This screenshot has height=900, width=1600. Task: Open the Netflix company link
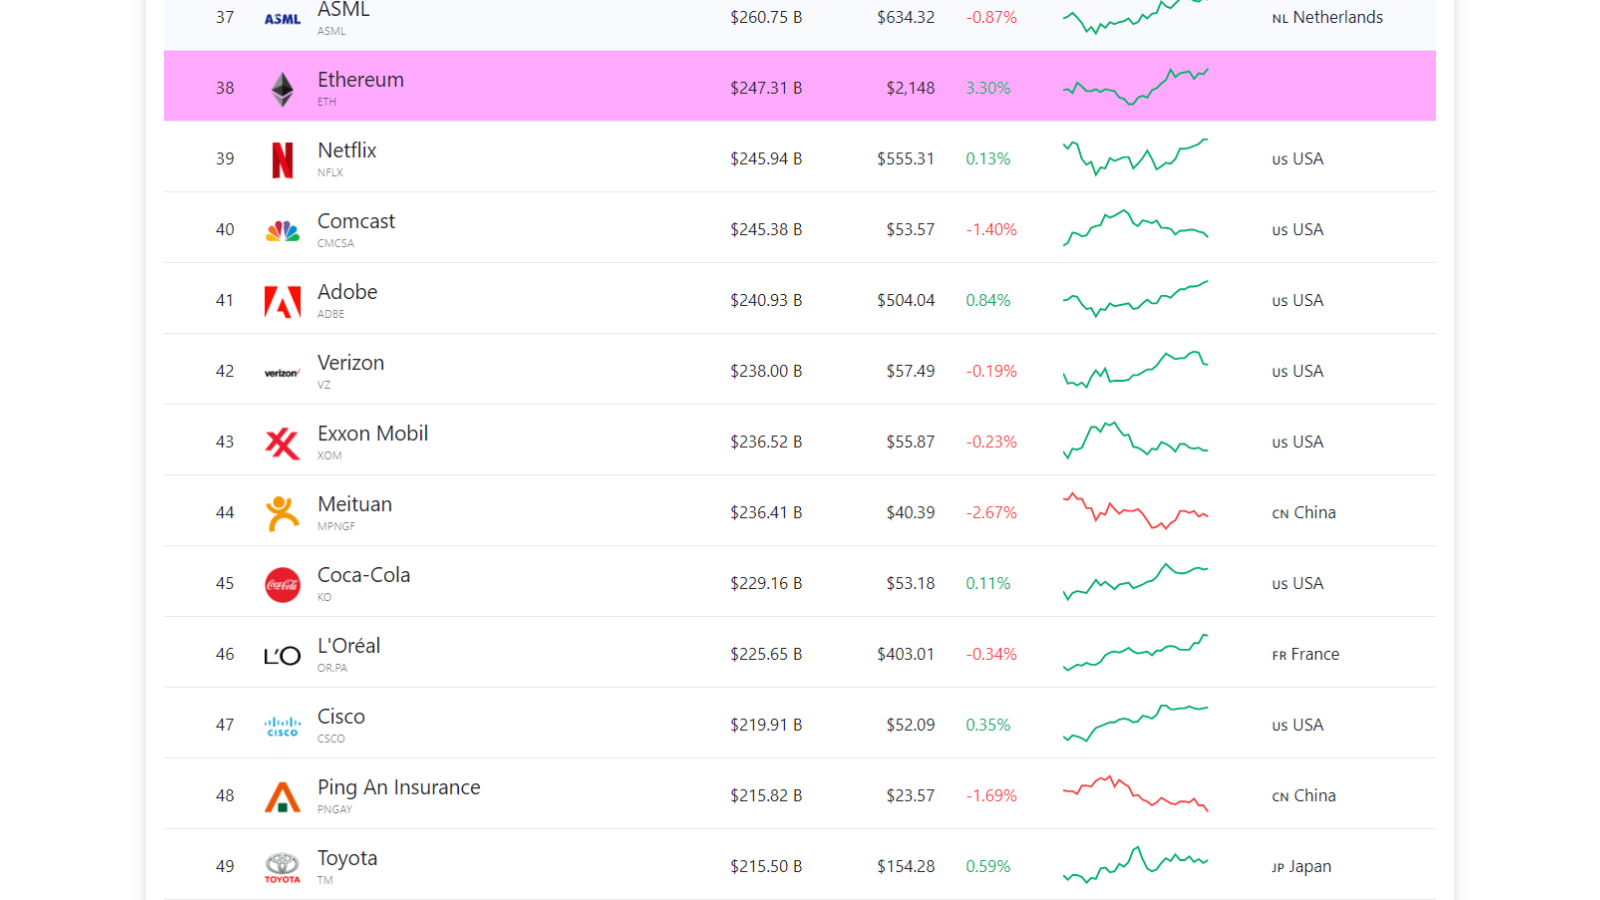point(347,151)
